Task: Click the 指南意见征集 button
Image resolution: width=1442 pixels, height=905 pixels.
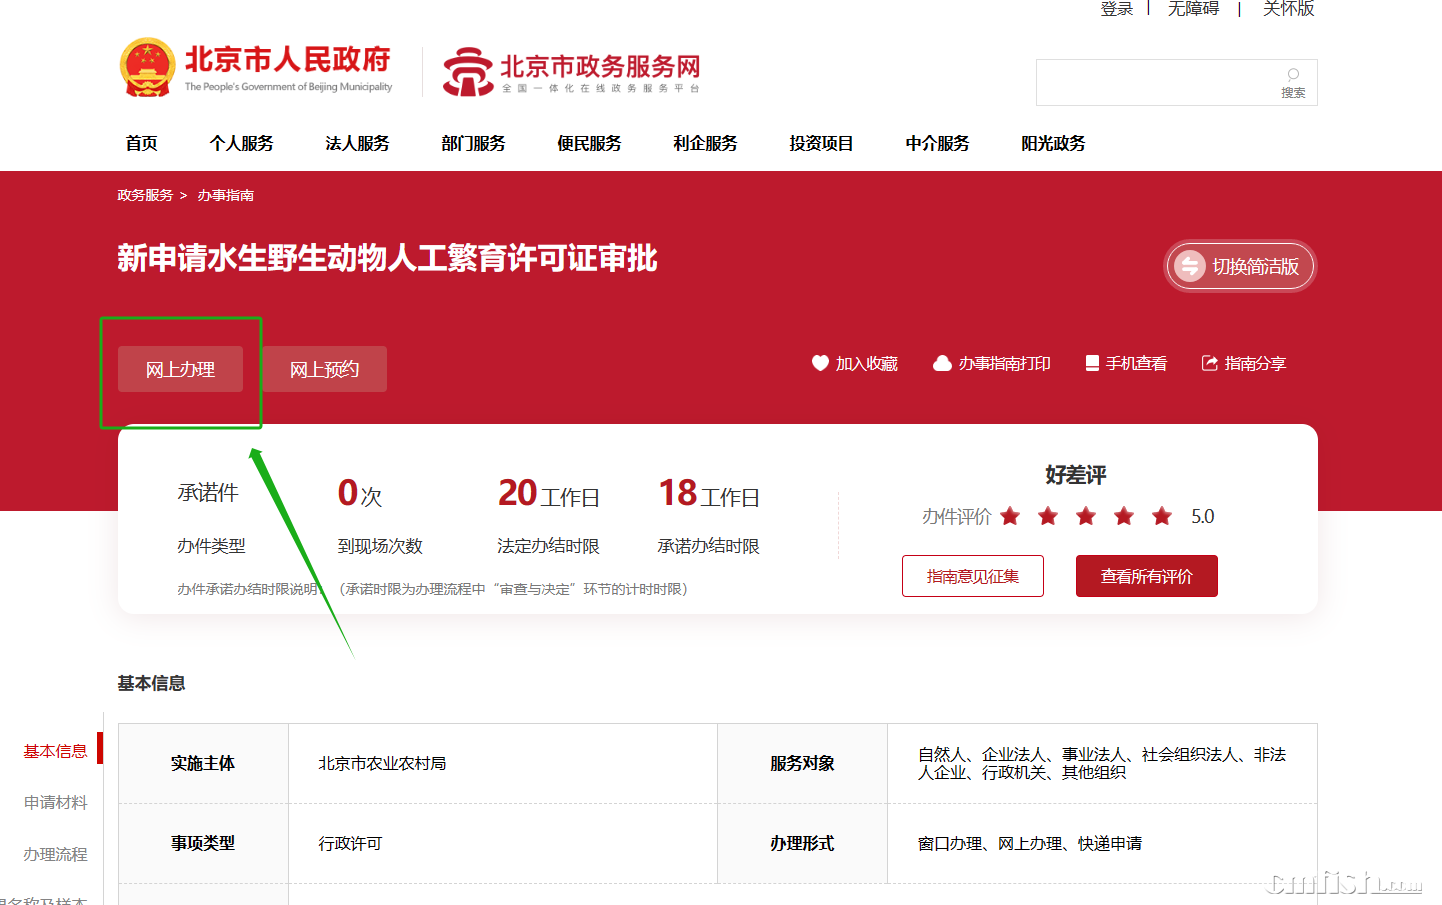Action: click(972, 576)
